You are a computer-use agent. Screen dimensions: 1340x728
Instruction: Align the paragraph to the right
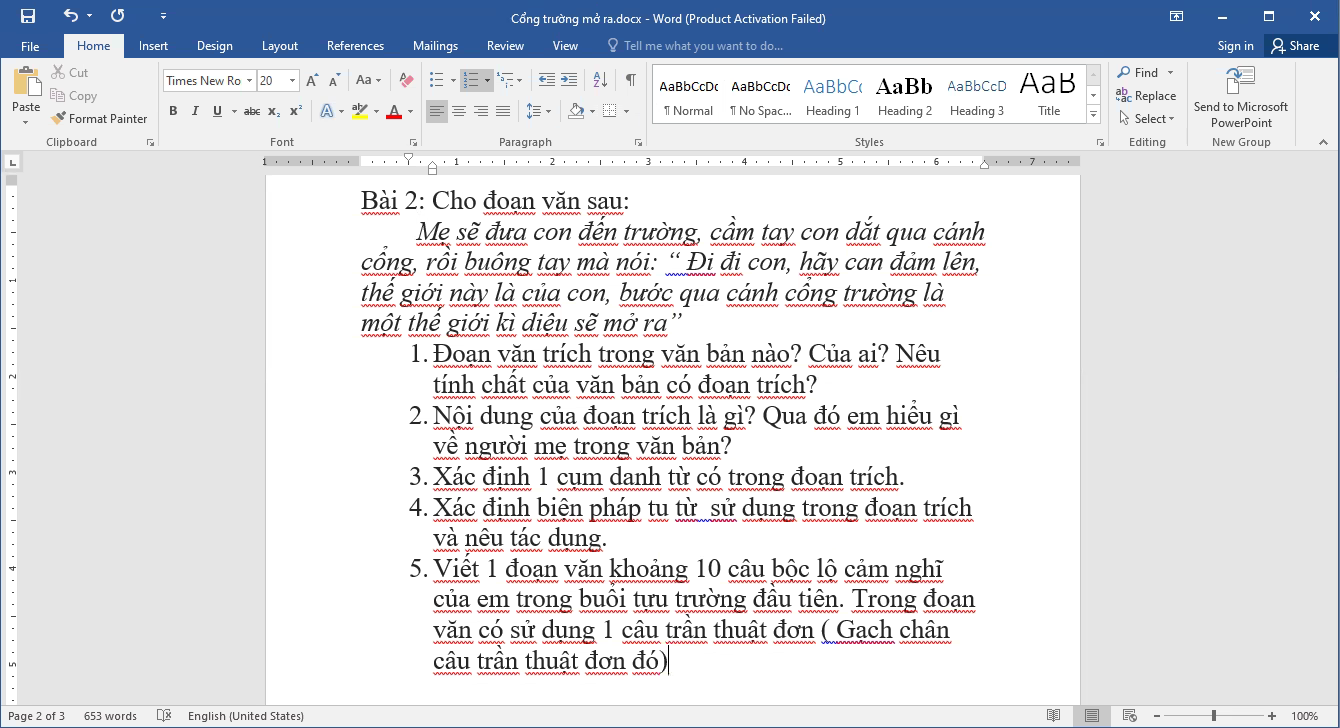(481, 111)
